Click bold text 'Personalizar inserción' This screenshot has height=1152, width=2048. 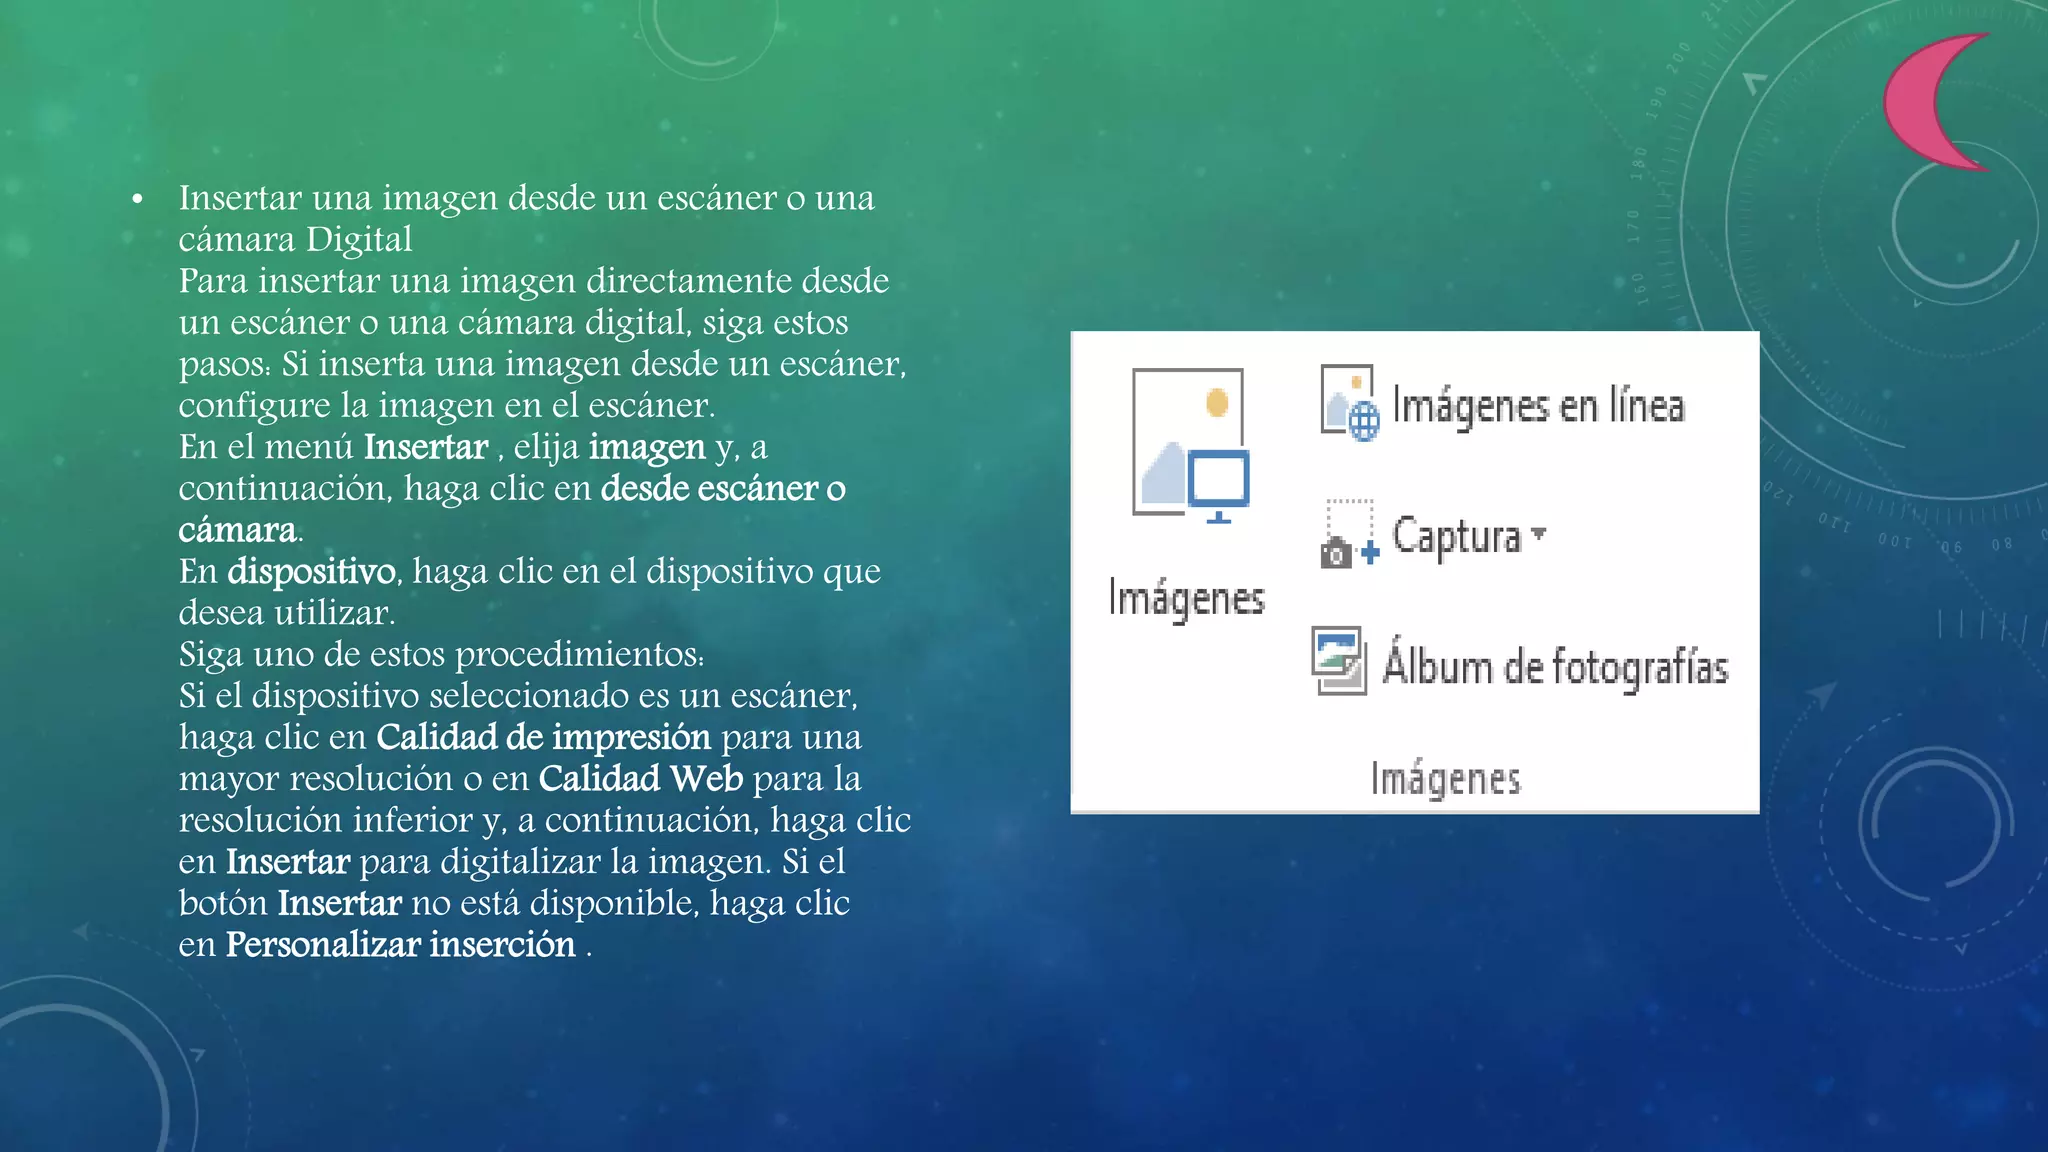pyautogui.click(x=400, y=945)
